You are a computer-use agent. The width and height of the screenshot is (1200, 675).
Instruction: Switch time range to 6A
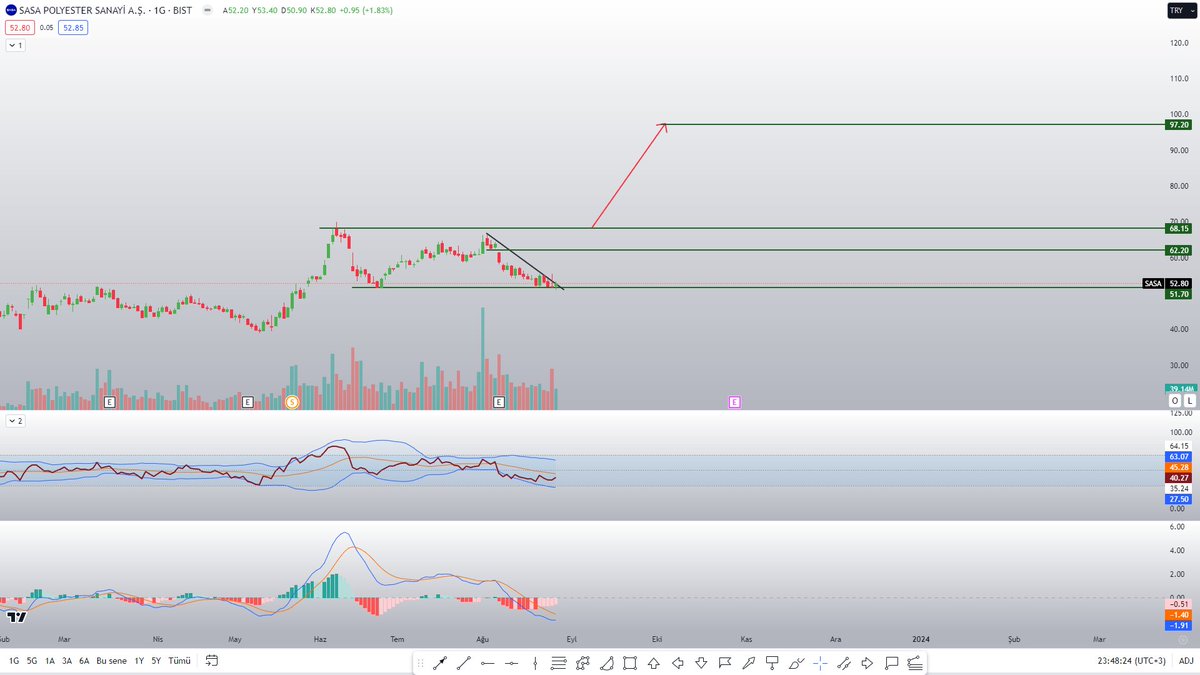[84, 661]
